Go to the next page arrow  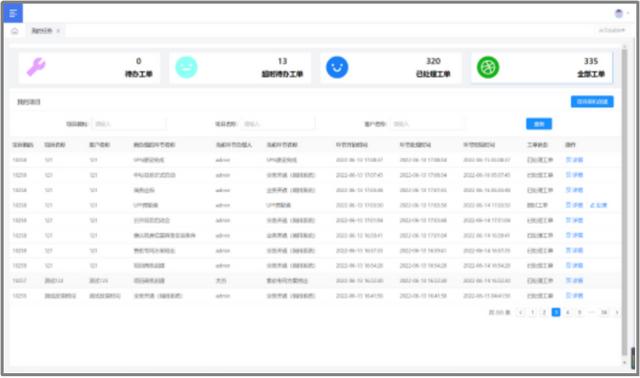pos(617,313)
